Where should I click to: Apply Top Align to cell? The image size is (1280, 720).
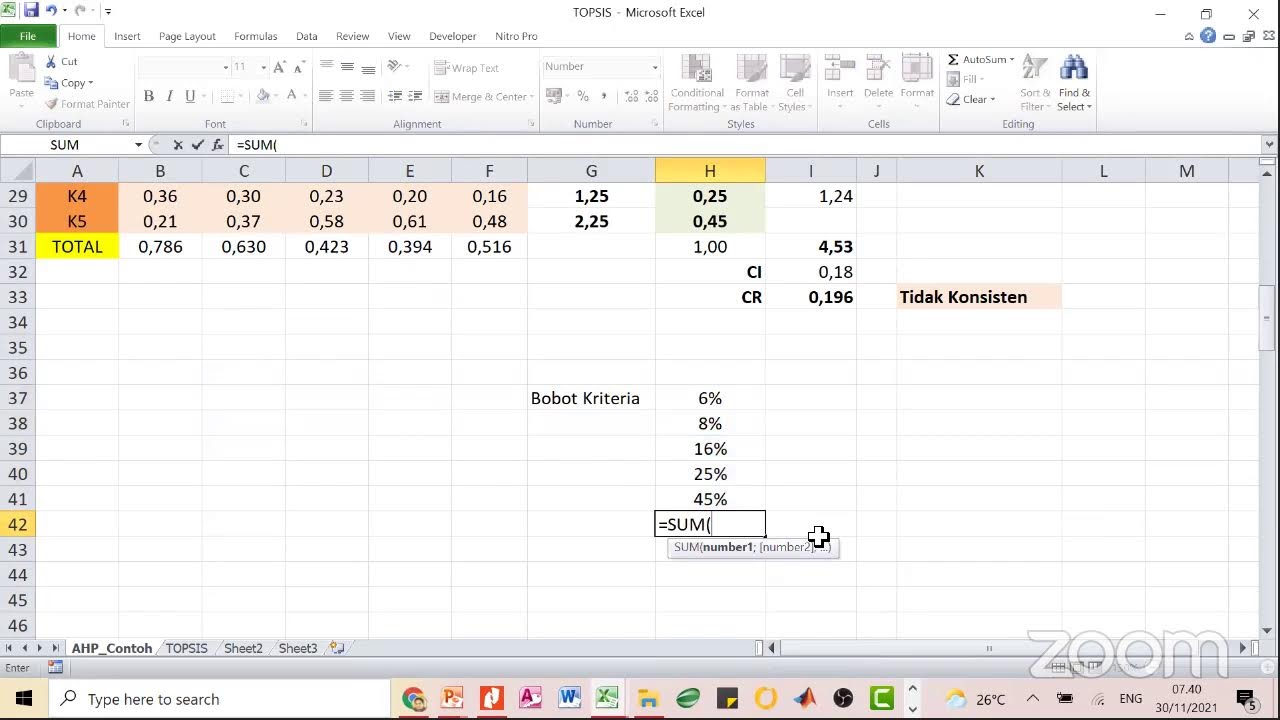[x=325, y=67]
